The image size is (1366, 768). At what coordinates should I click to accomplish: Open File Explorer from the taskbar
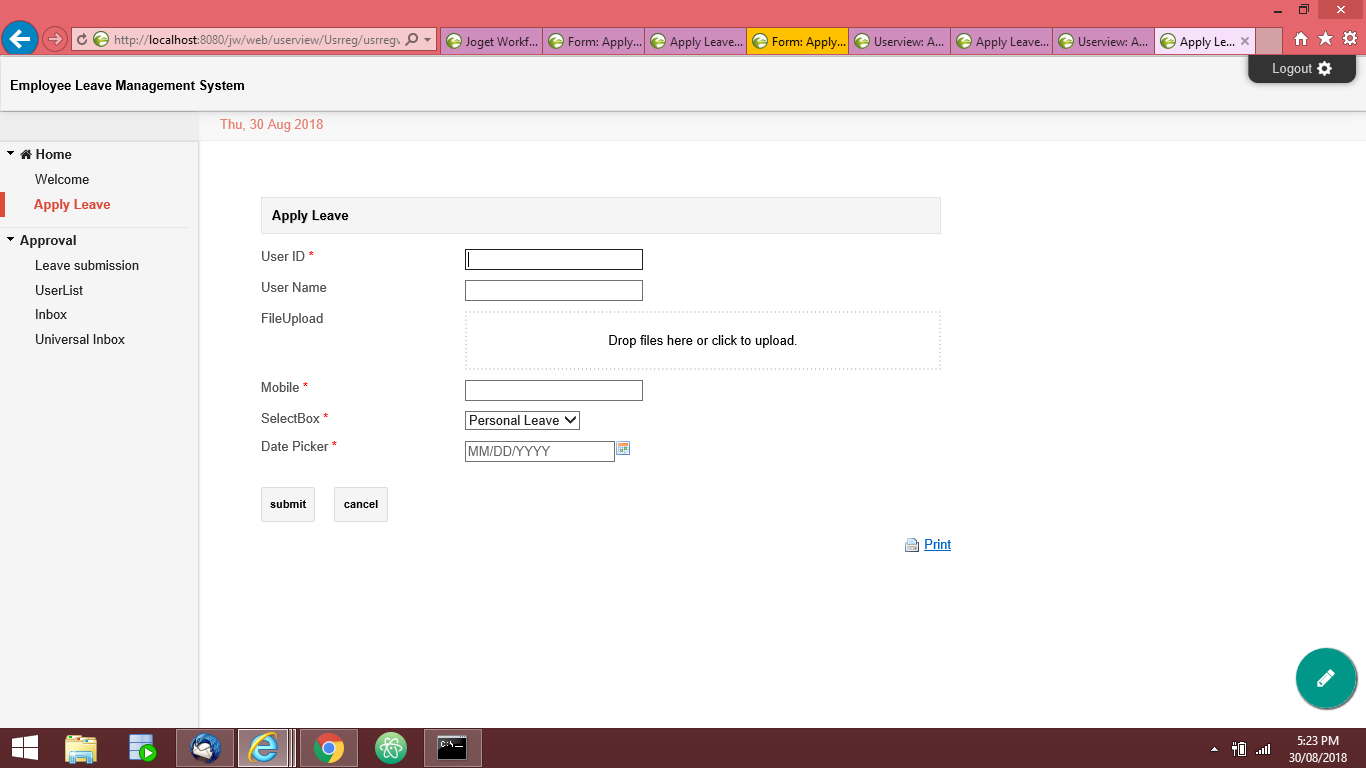[x=81, y=747]
